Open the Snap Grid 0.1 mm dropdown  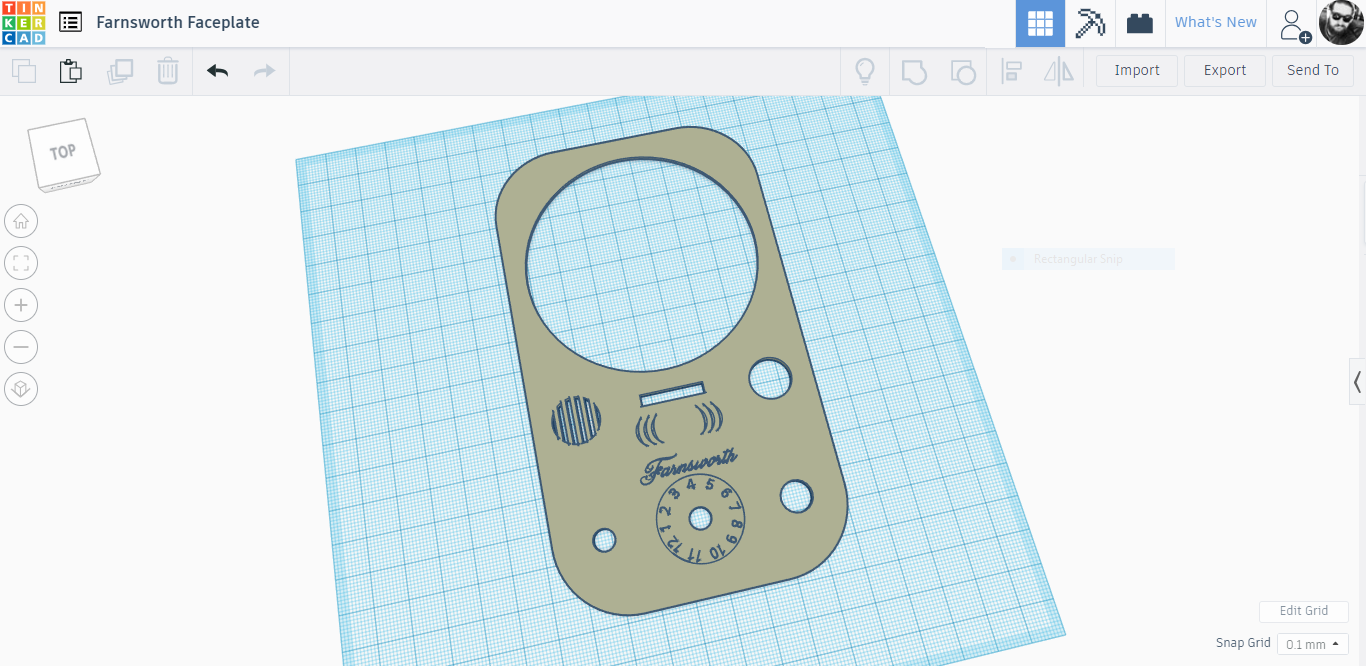click(x=1313, y=644)
